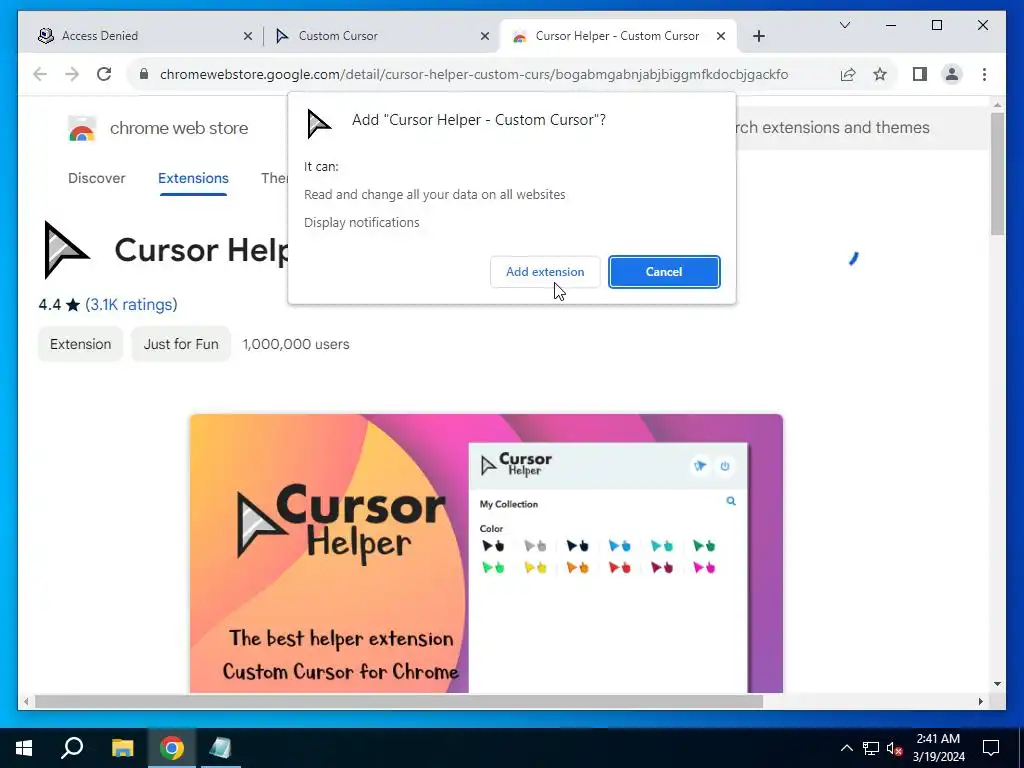Click the scroll right arrow
The width and height of the screenshot is (1024, 768).
(x=980, y=701)
